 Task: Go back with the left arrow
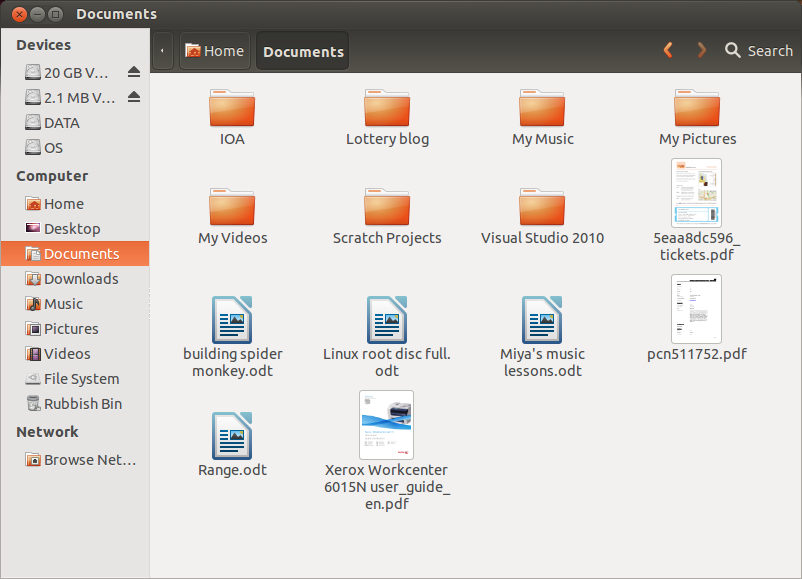coord(668,50)
